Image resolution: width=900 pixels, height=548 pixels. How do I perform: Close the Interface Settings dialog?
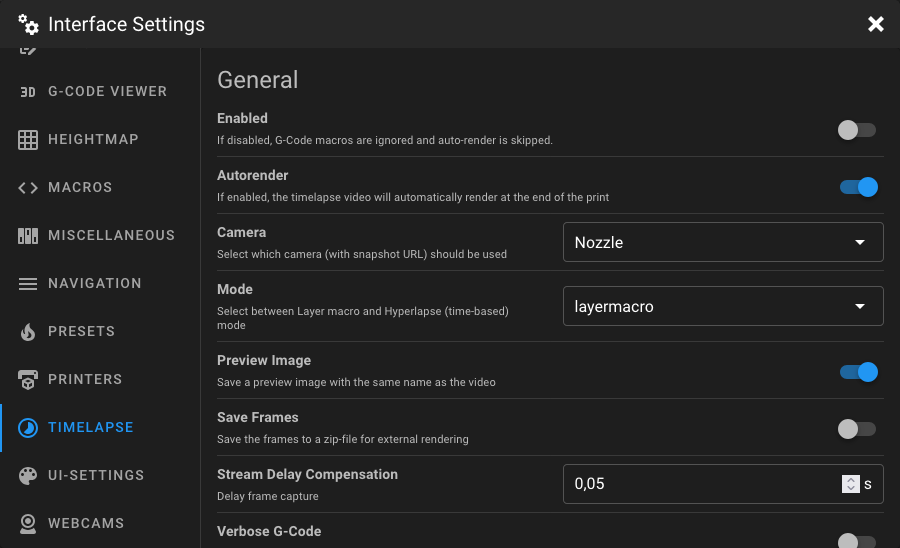[x=875, y=24]
